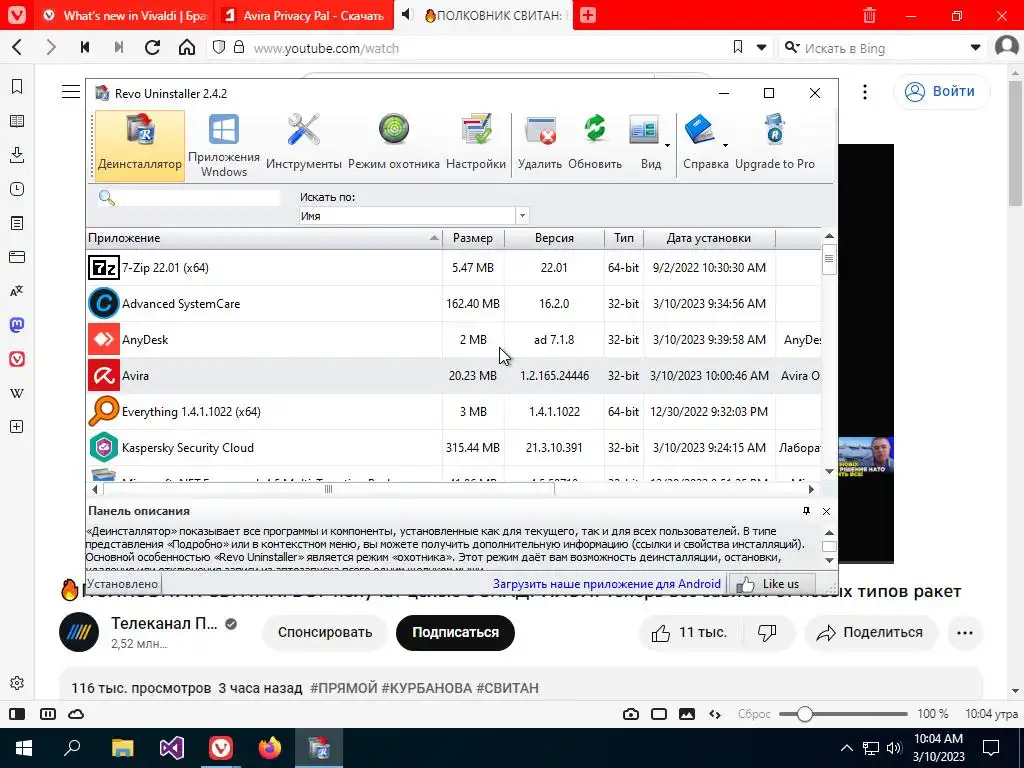
Task: Select the Avira application row
Action: coord(453,376)
